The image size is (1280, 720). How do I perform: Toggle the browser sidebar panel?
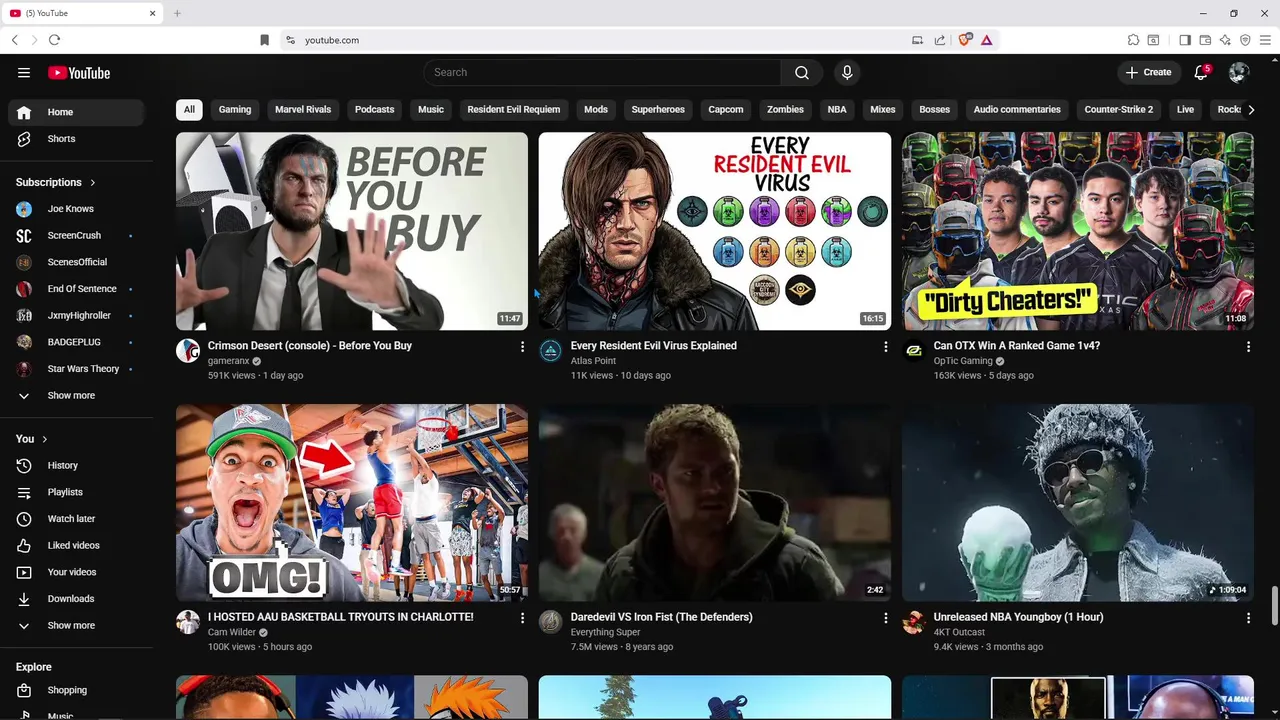point(1185,40)
